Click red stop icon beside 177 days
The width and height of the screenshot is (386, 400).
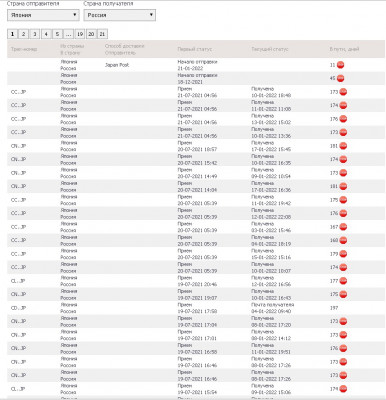click(343, 281)
